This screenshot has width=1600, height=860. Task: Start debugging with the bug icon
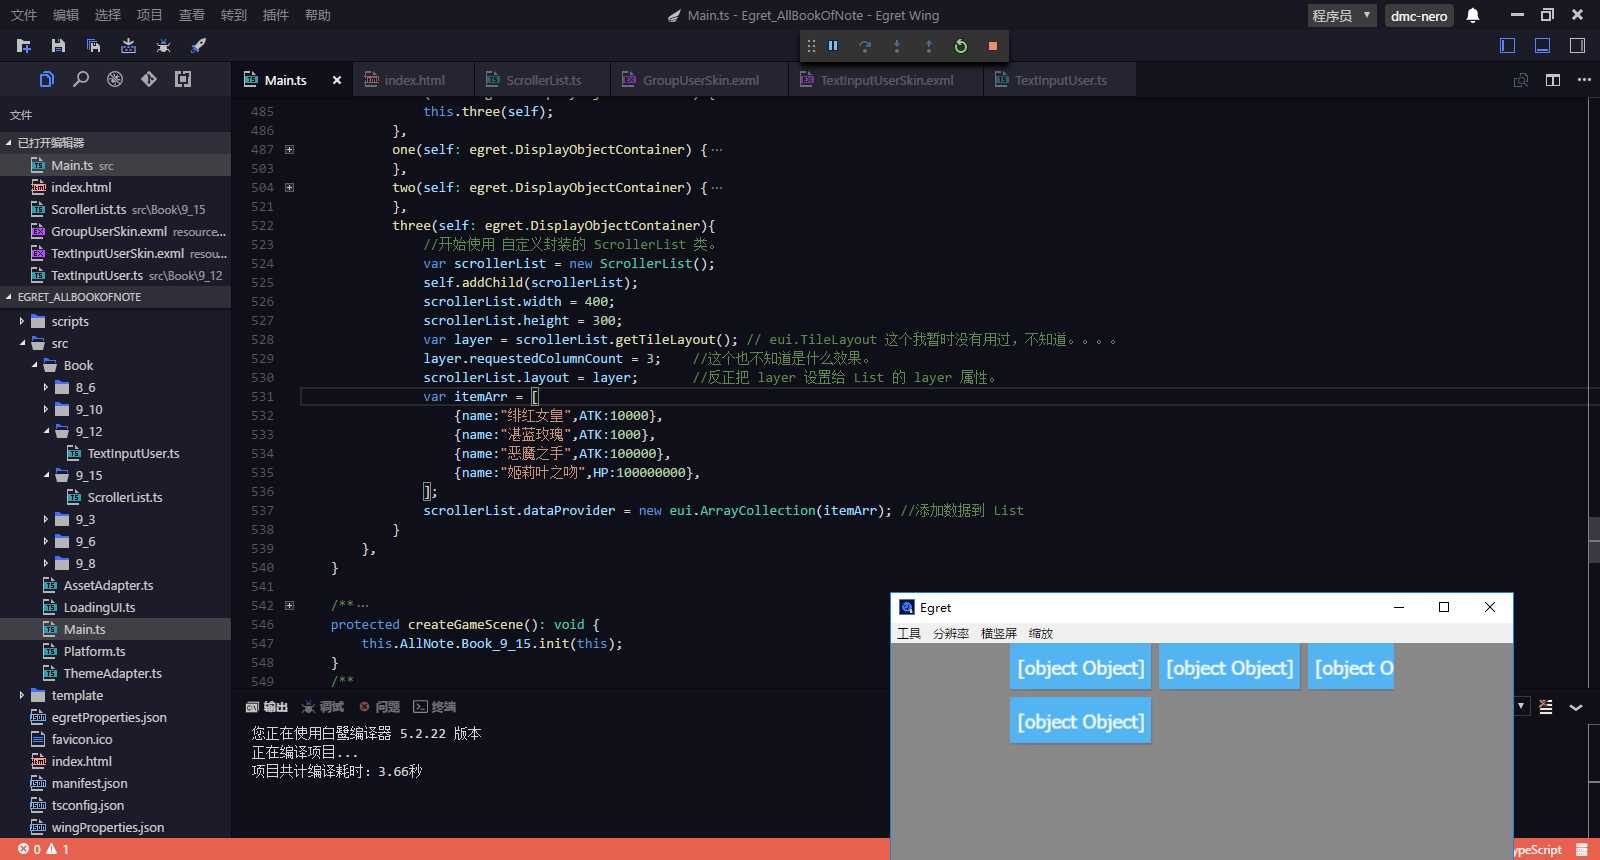163,46
